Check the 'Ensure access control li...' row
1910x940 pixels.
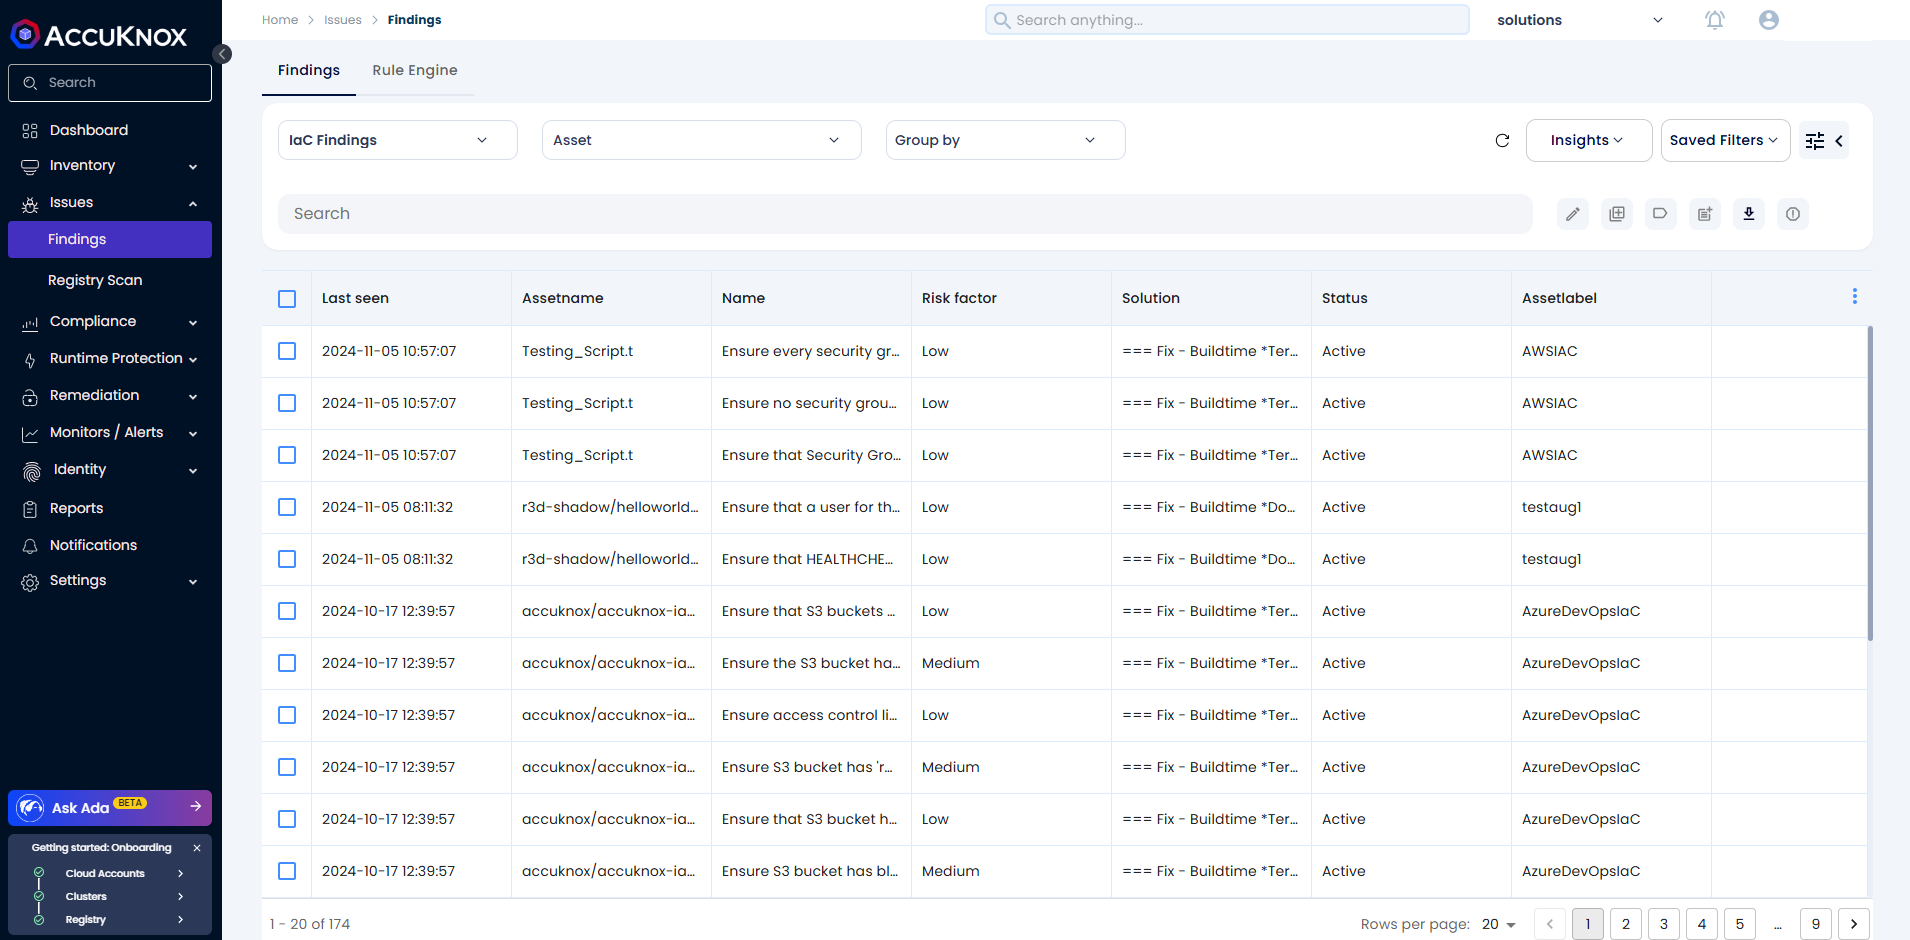click(287, 715)
